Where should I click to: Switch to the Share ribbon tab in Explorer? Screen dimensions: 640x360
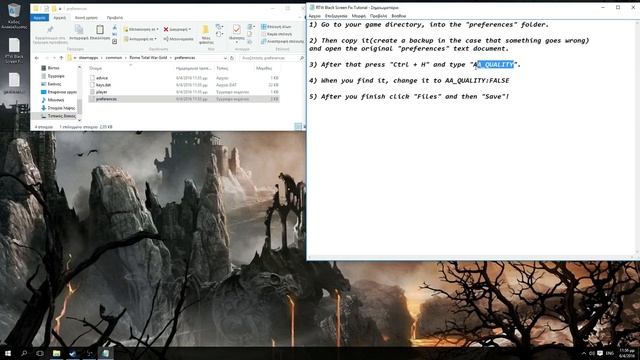pos(86,18)
